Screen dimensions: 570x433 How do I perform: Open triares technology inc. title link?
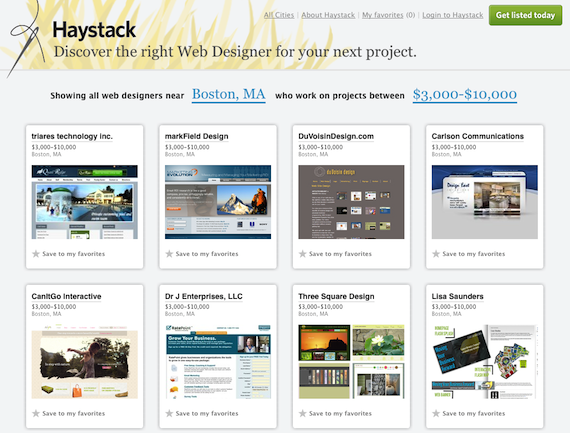tap(72, 136)
